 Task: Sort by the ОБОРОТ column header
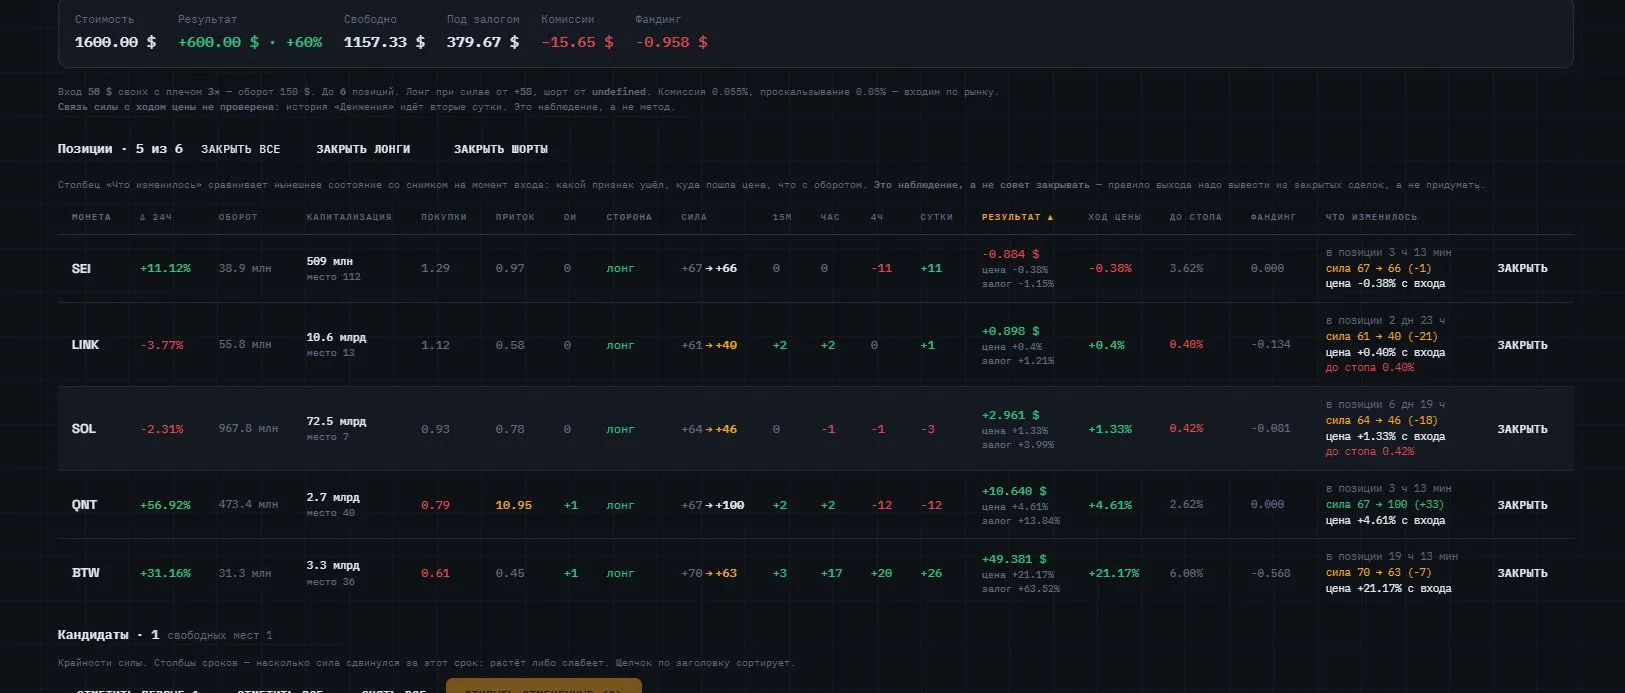[x=238, y=217]
